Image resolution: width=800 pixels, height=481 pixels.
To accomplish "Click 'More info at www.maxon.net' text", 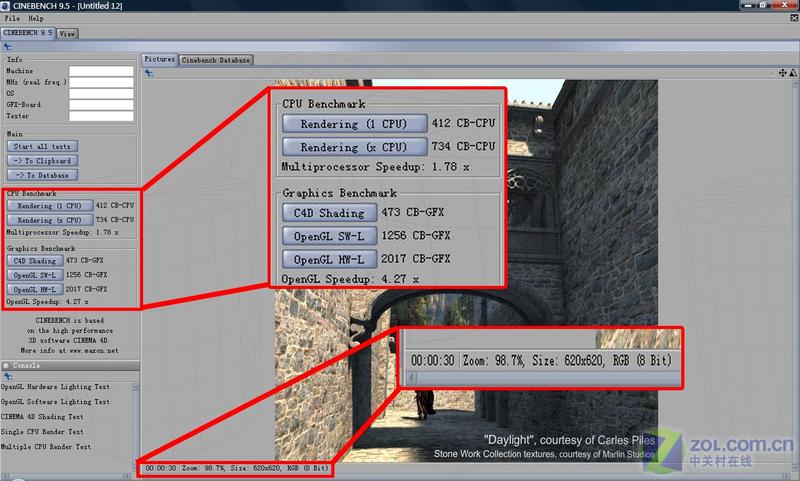I will pos(69,350).
